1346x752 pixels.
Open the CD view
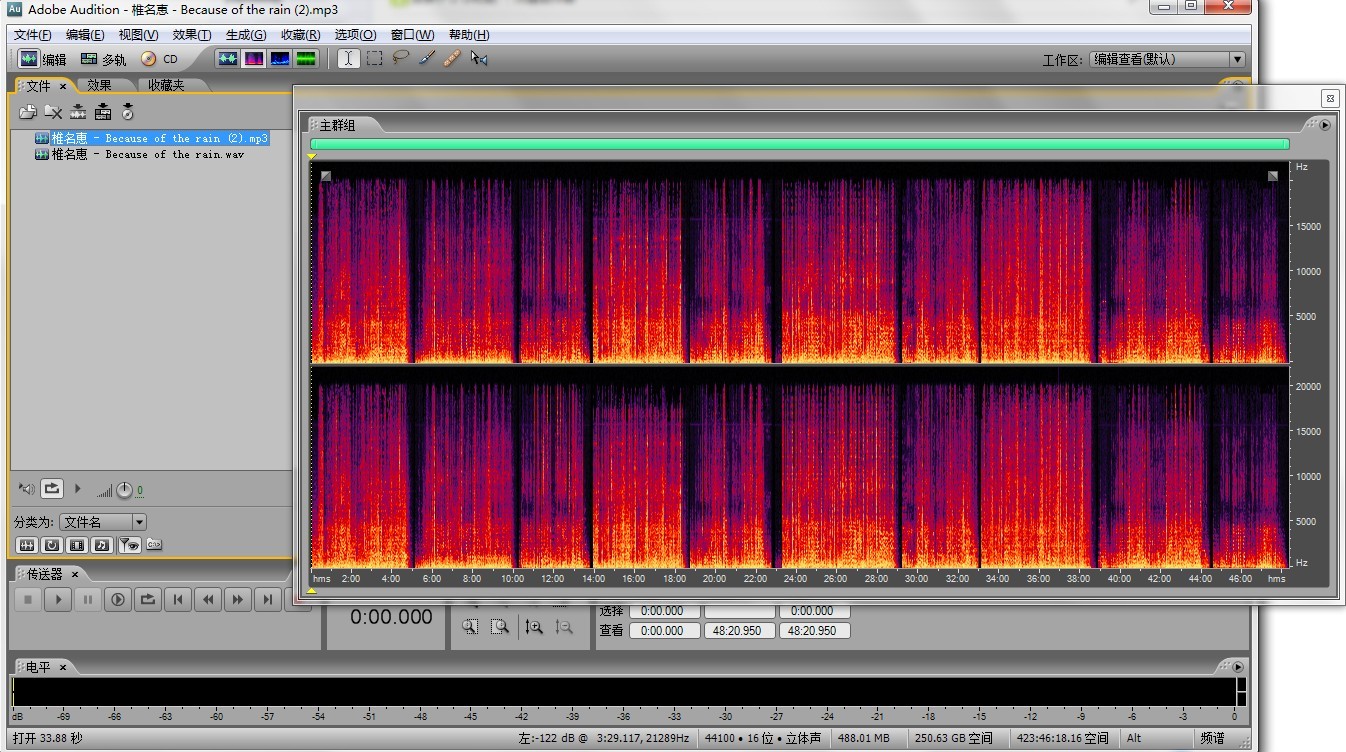[158, 59]
